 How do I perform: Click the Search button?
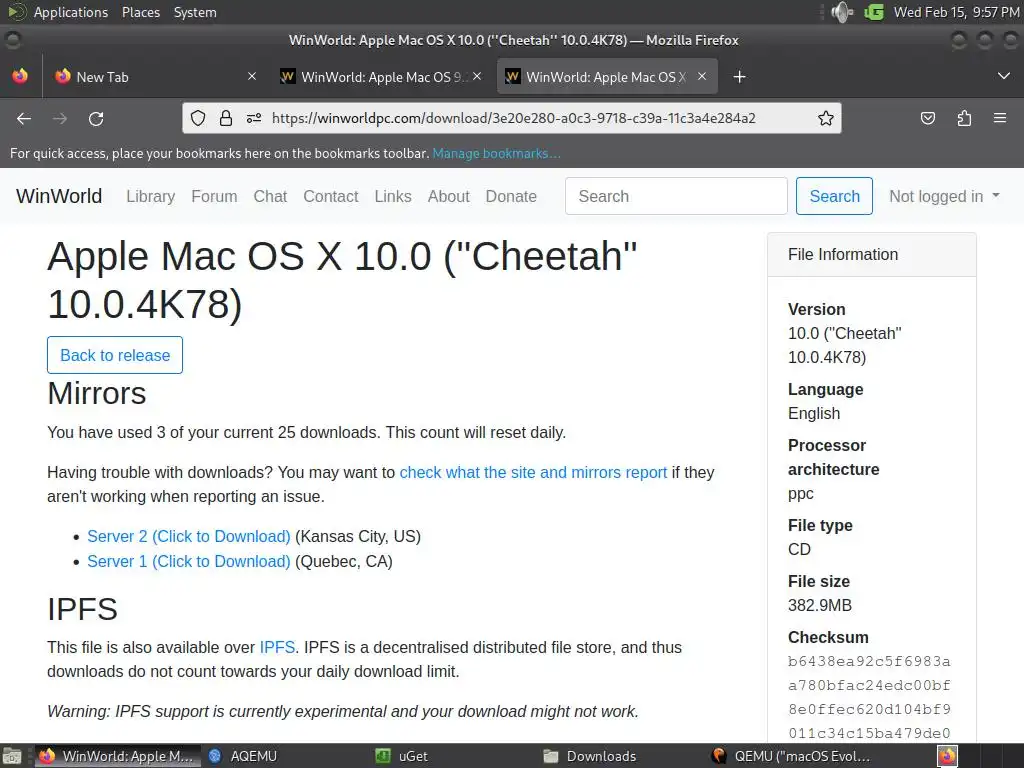click(834, 196)
